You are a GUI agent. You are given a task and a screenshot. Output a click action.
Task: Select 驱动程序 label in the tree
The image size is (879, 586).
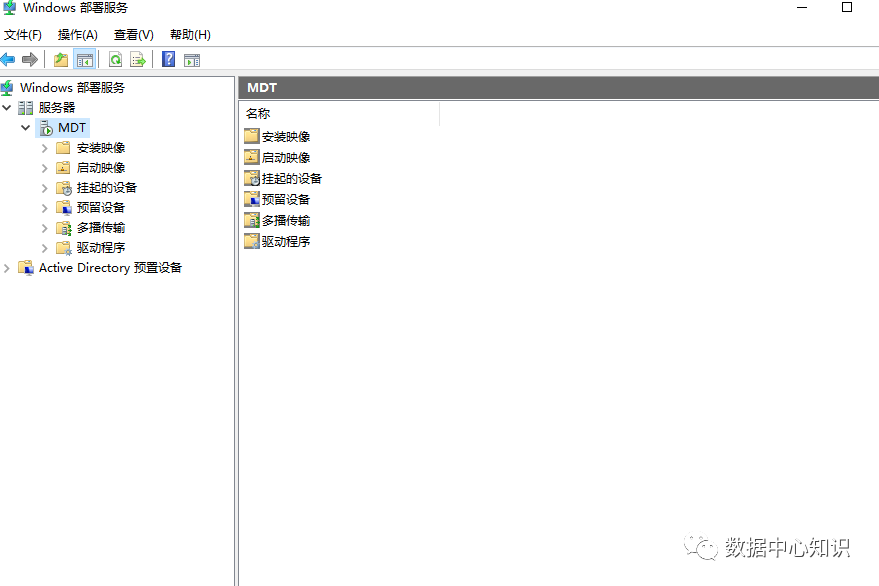point(101,247)
